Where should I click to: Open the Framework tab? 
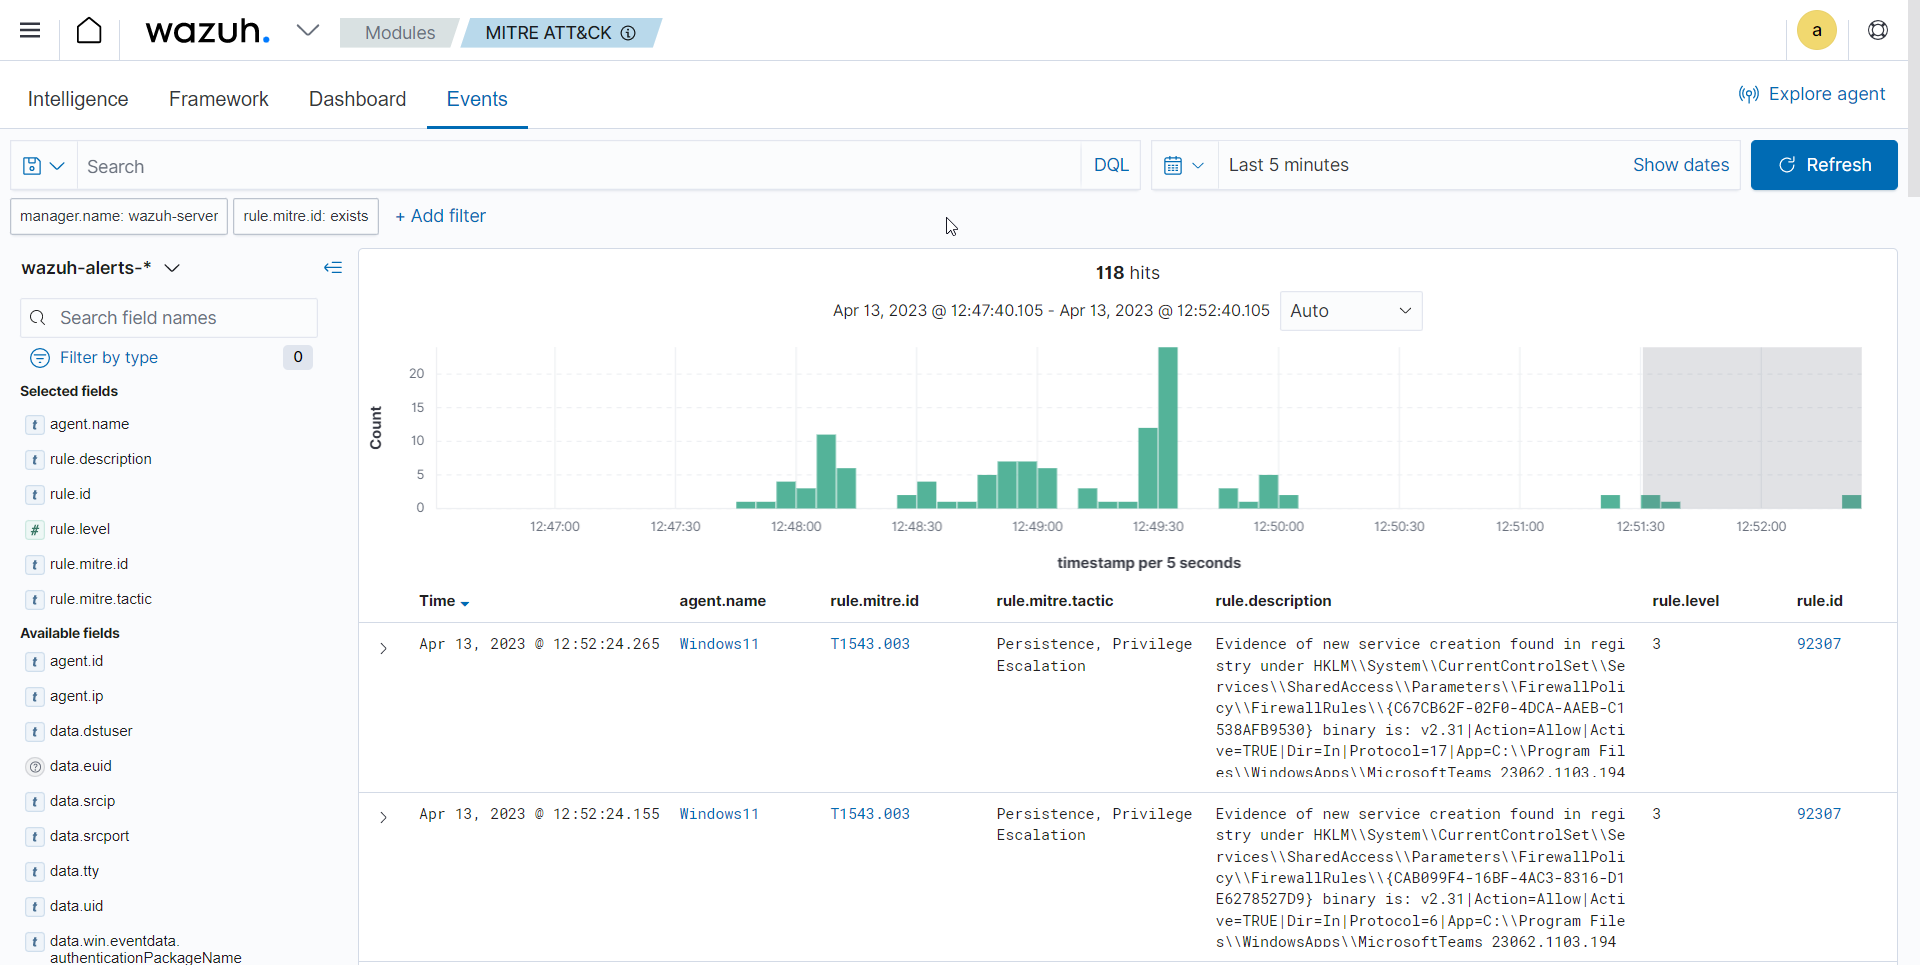(218, 99)
